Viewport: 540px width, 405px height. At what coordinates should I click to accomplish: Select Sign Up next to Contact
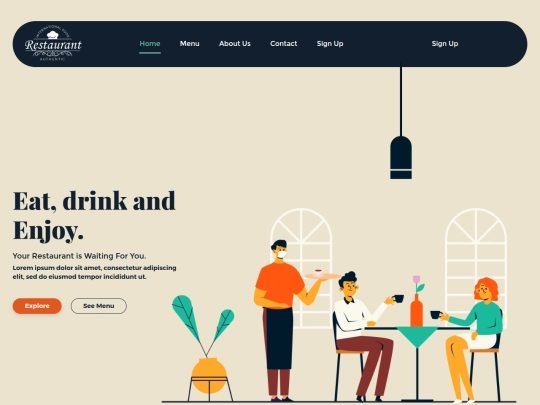coord(330,44)
